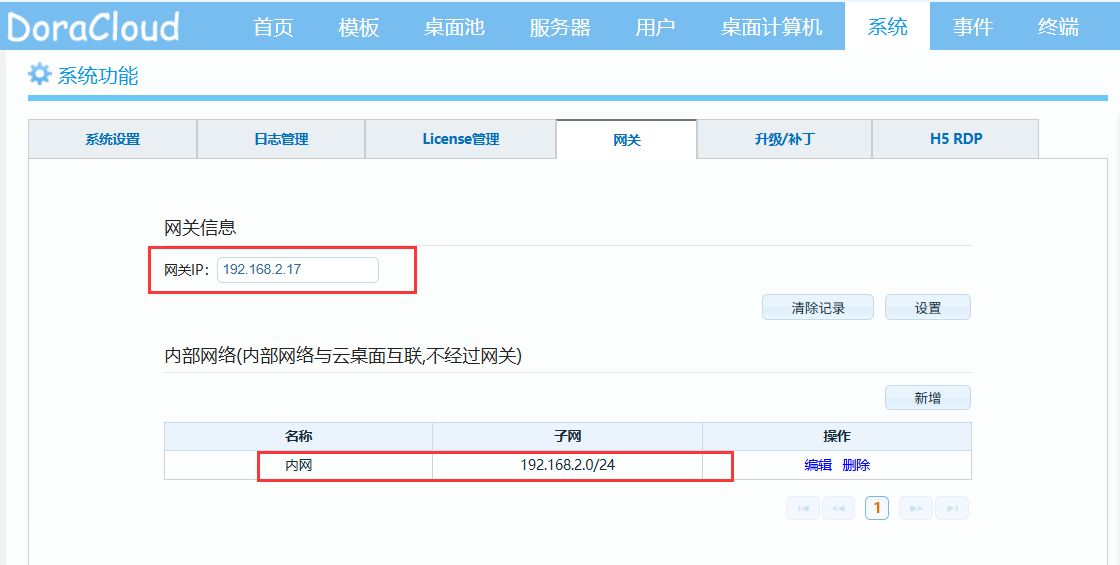Open the 服务器 section
Image resolution: width=1120 pixels, height=565 pixels.
(x=560, y=27)
